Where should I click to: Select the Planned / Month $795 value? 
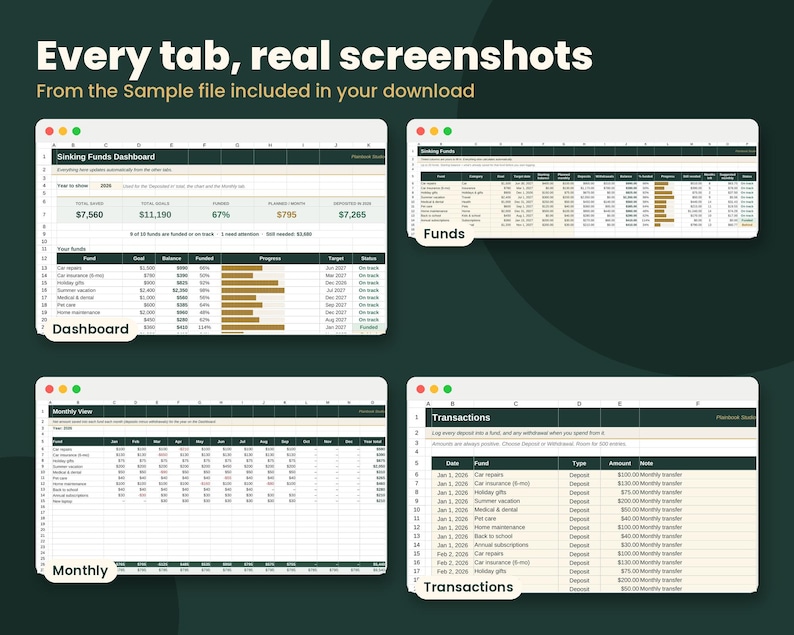(x=287, y=215)
